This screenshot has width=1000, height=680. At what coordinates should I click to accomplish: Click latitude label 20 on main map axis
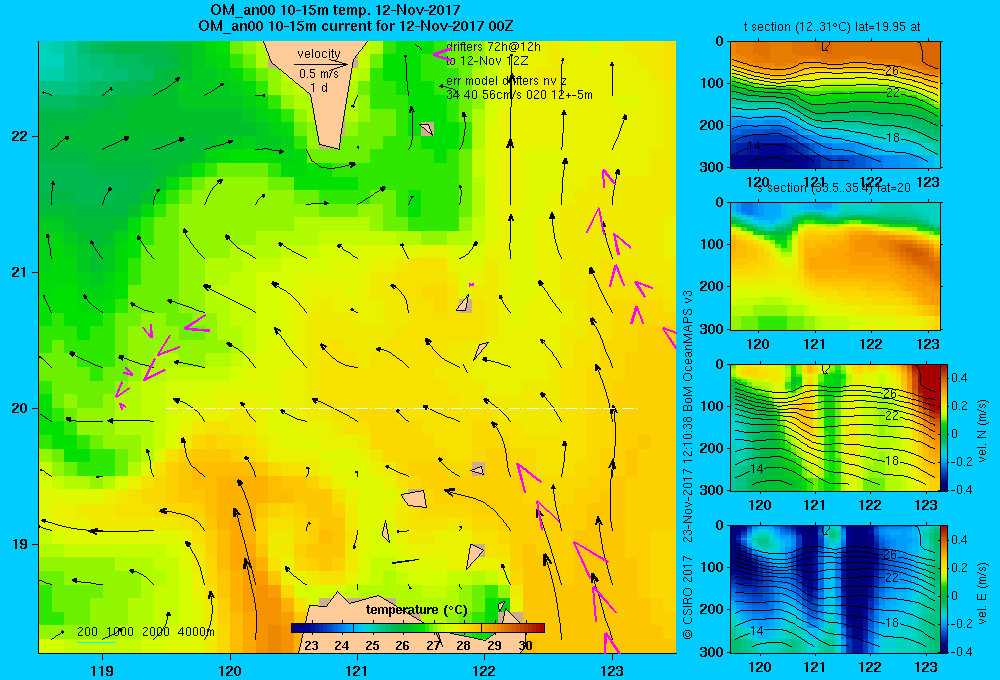coord(19,408)
